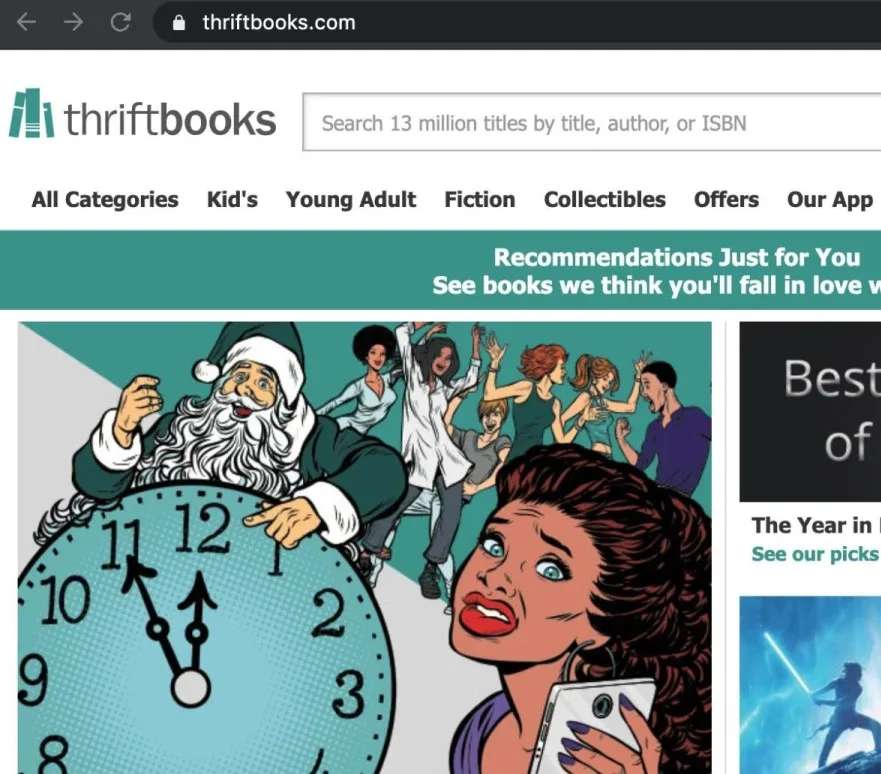Click the browser forward arrow
Image resolution: width=881 pixels, height=774 pixels.
[x=74, y=22]
